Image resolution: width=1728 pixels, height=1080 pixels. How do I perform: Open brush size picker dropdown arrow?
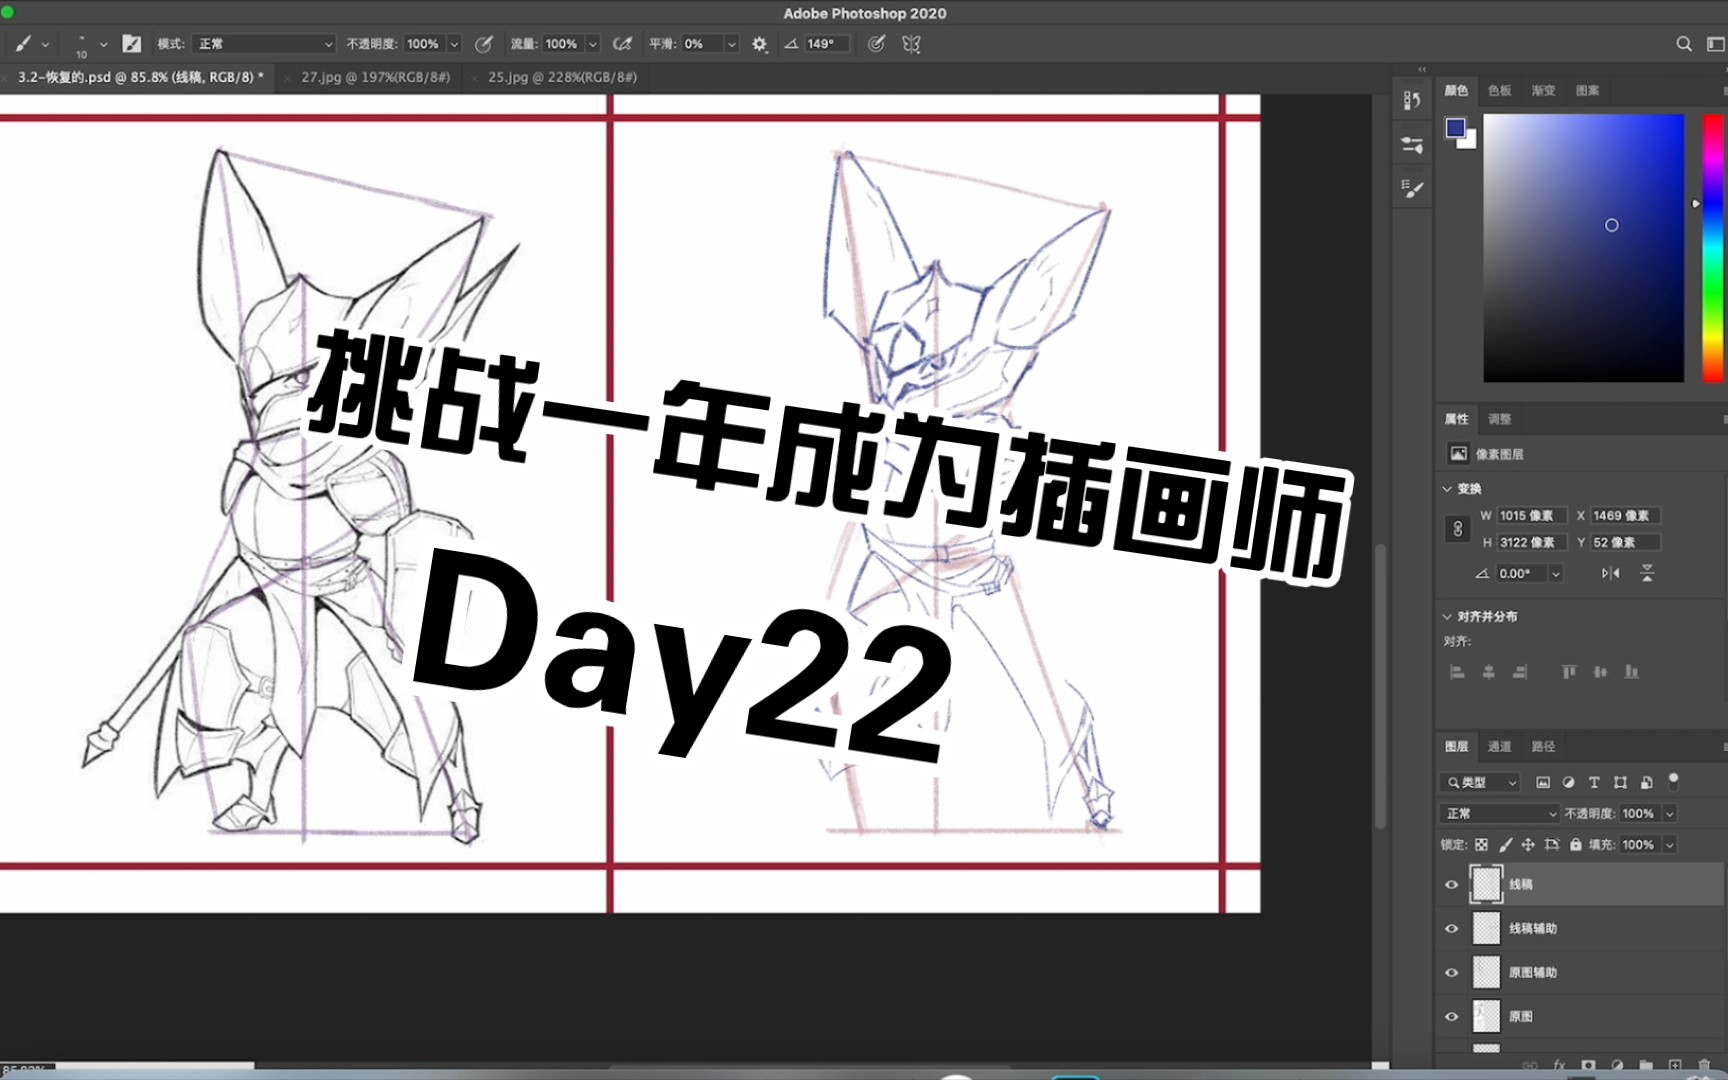103,44
